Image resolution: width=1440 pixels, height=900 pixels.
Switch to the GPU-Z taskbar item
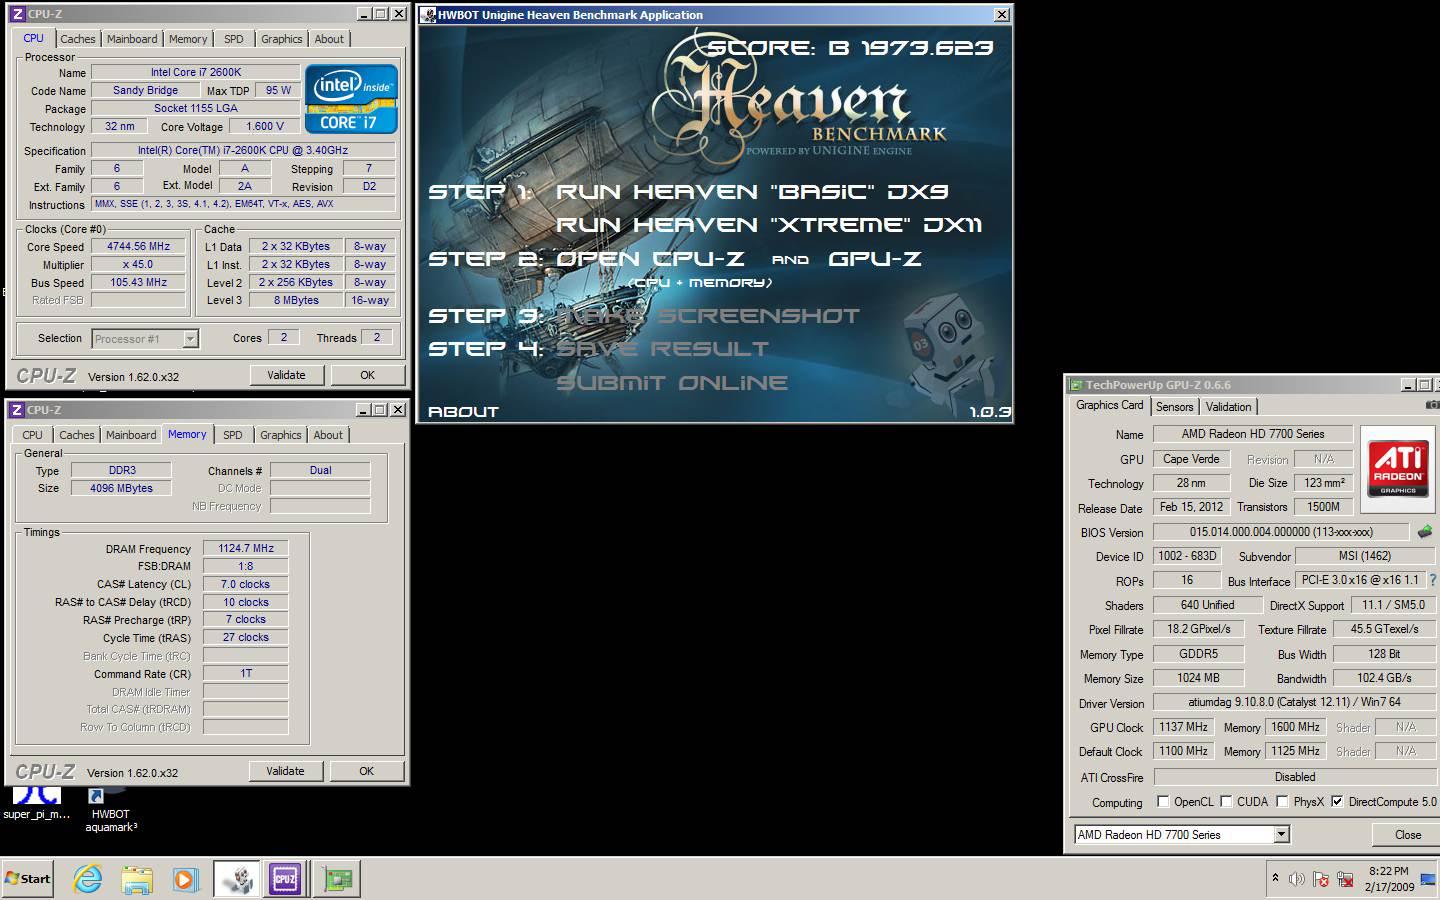(x=337, y=879)
